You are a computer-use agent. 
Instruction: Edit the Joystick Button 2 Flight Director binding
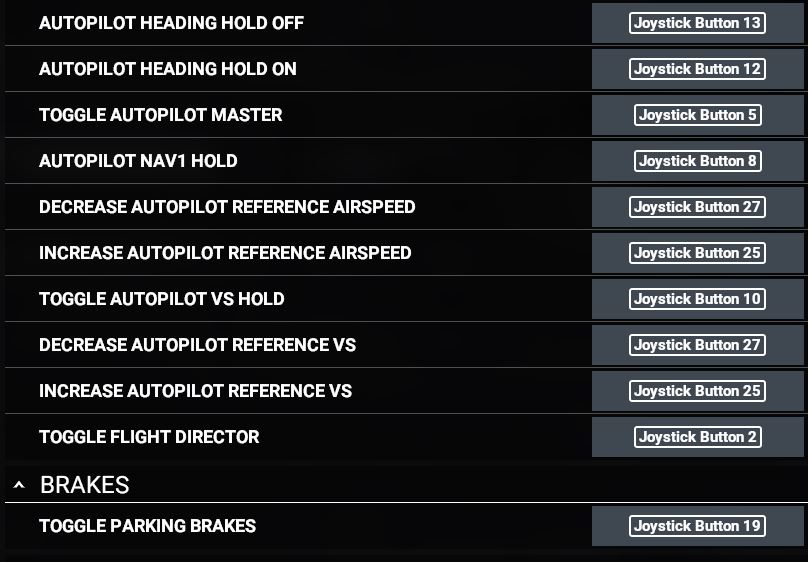tap(698, 437)
